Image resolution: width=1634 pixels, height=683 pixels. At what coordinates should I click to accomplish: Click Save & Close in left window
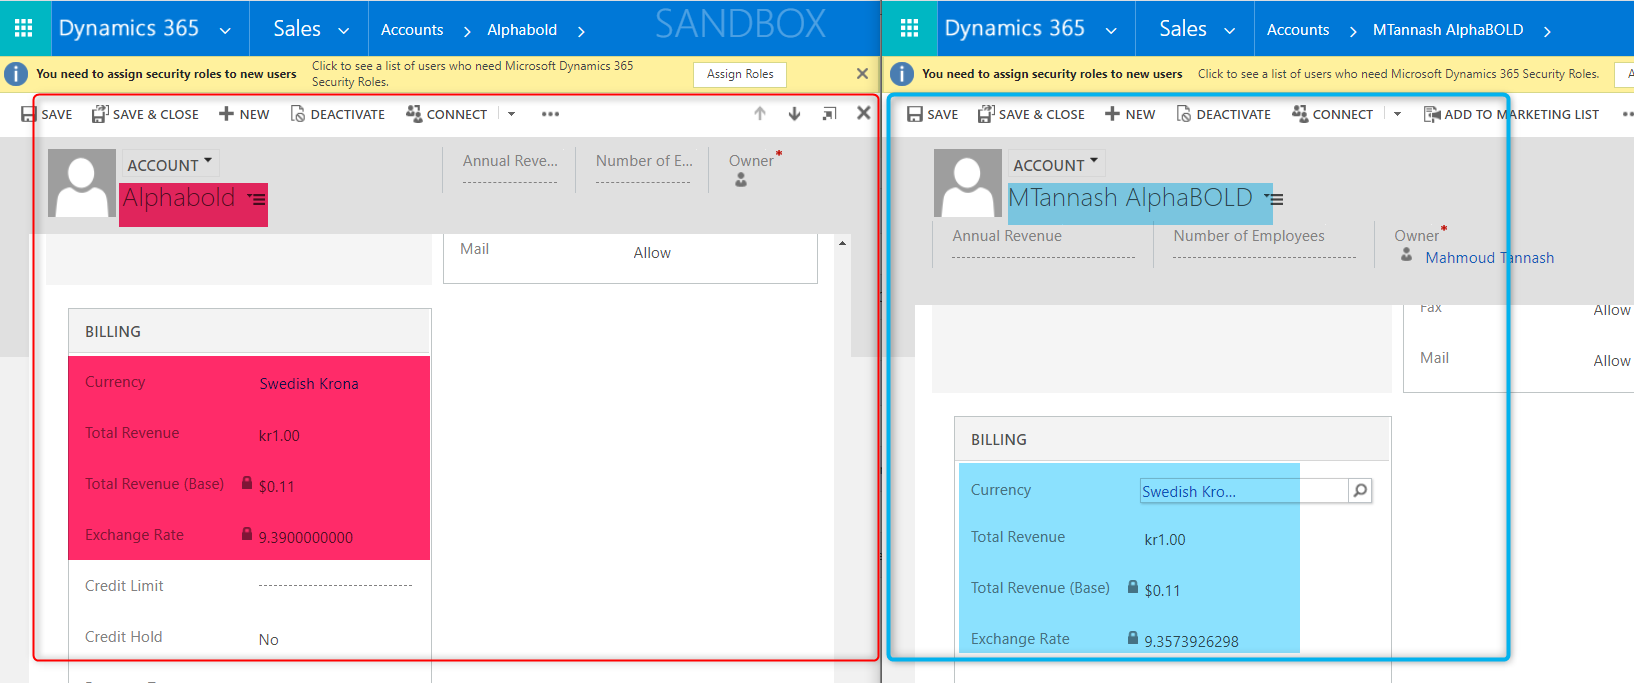point(145,114)
